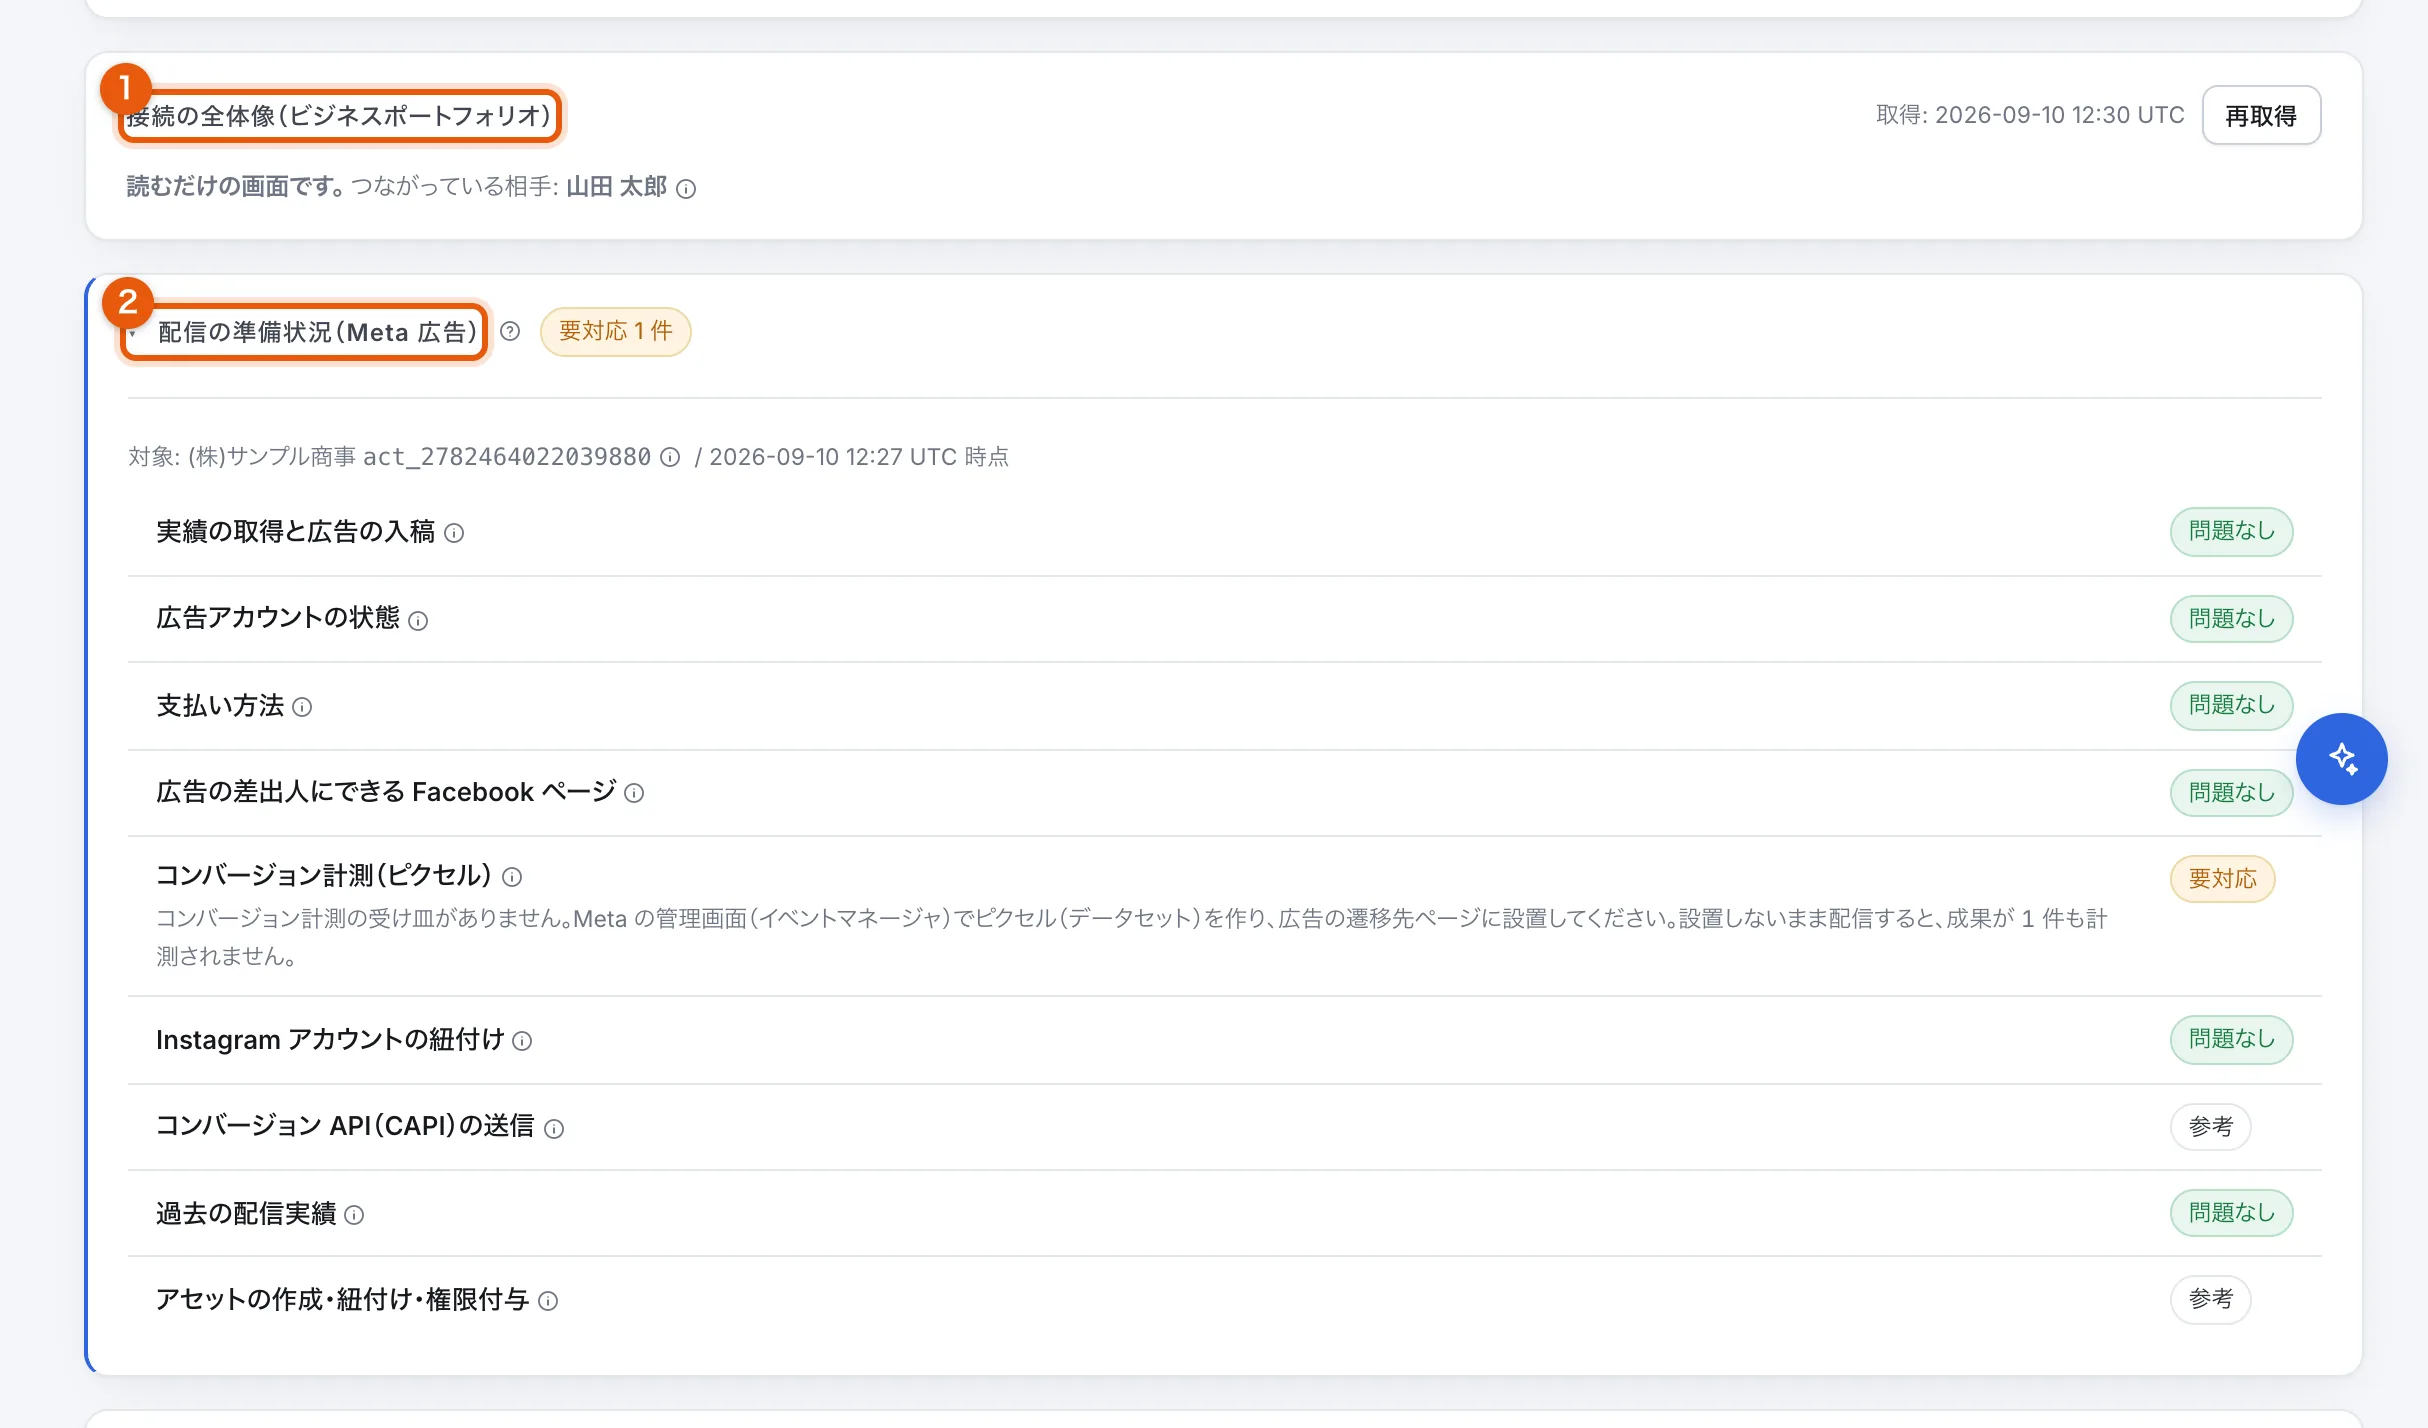Click the account ID act_2782464022039880
The image size is (2428, 1428).
click(507, 457)
